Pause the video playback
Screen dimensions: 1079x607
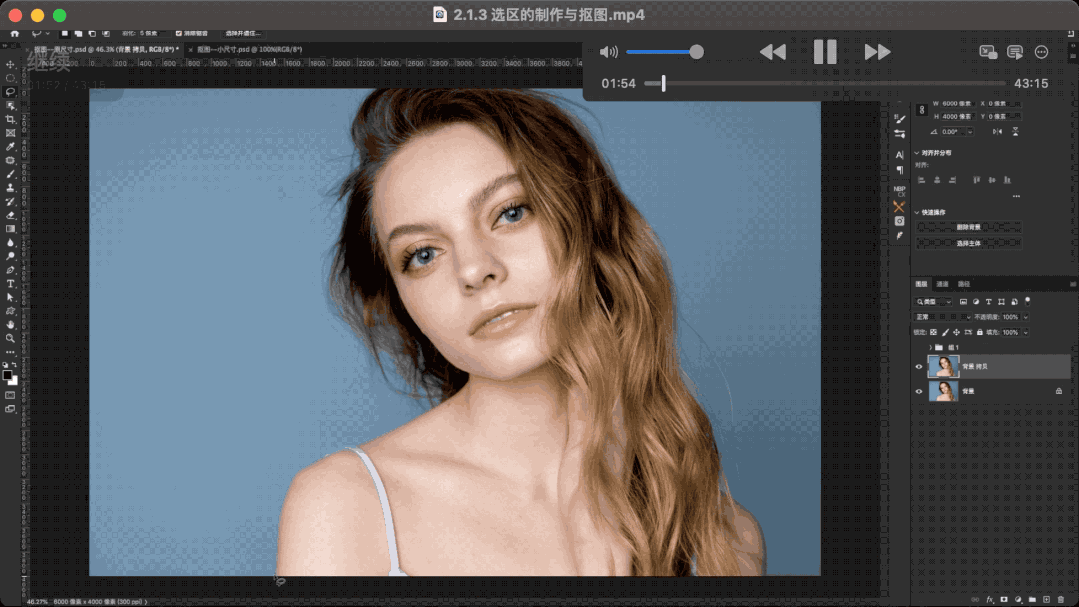(x=825, y=52)
